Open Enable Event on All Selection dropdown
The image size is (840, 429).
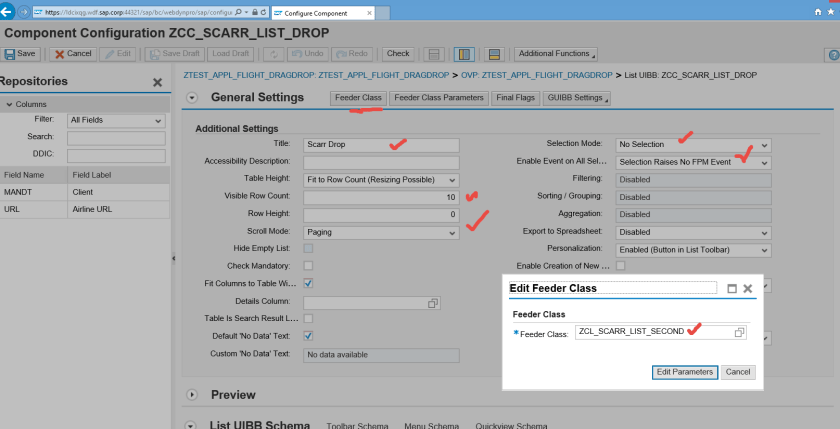[693, 162]
